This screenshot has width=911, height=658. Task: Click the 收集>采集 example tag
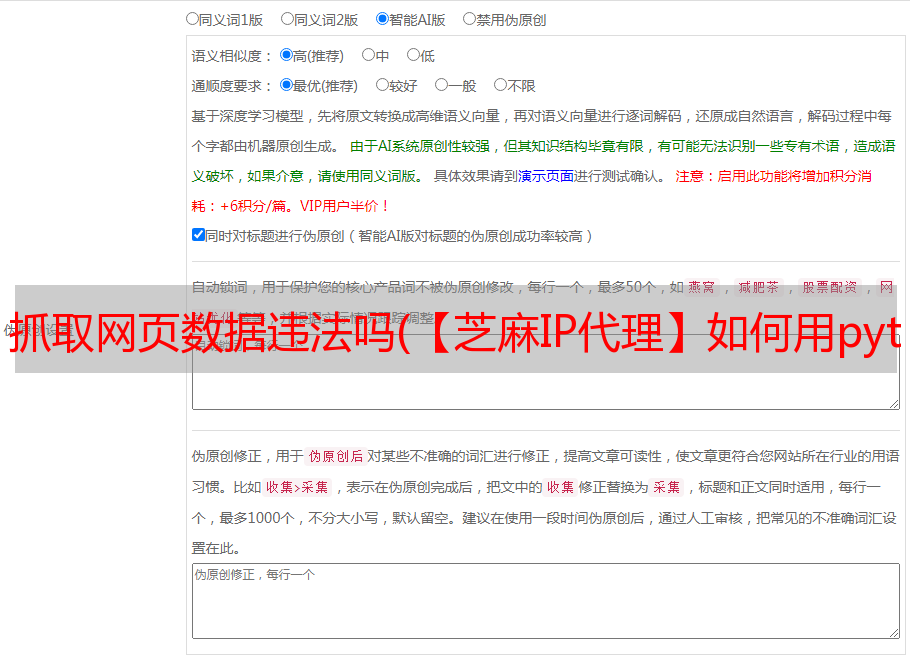tap(297, 487)
